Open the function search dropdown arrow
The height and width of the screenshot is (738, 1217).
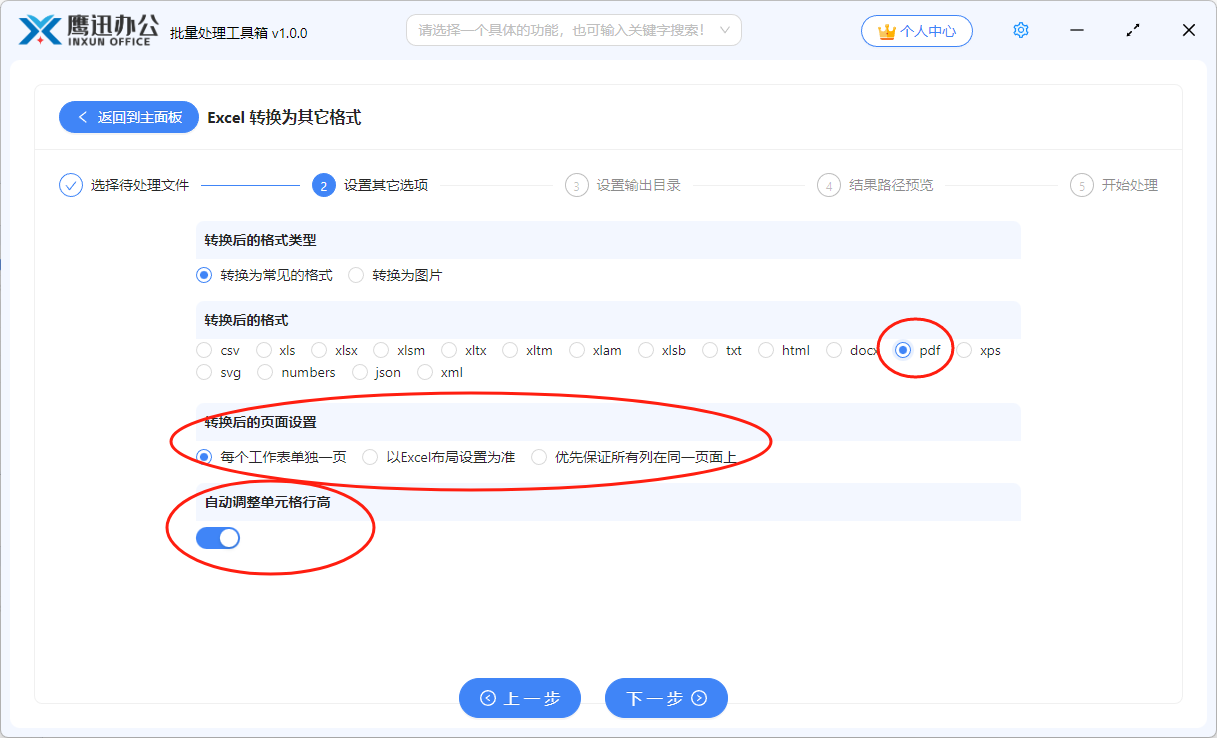pyautogui.click(x=725, y=30)
